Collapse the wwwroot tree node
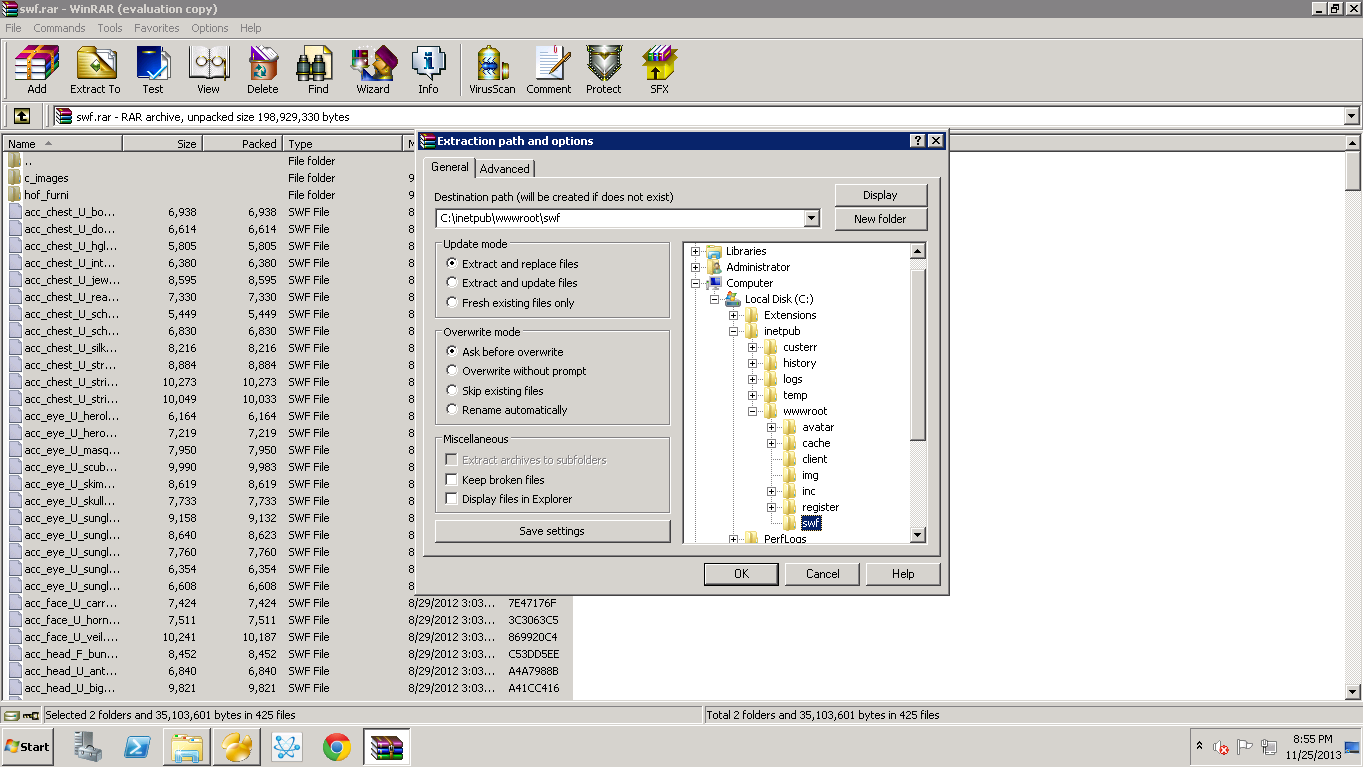 753,411
